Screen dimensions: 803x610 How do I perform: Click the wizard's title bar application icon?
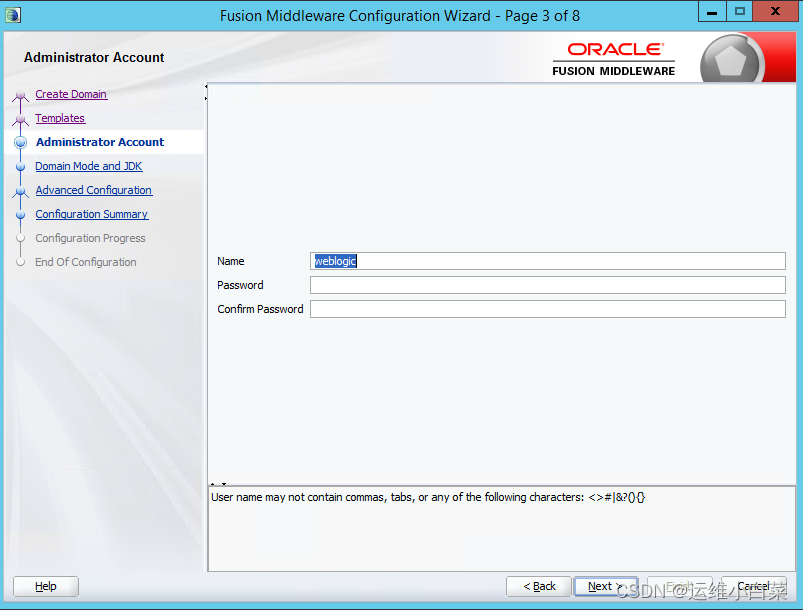click(x=13, y=15)
